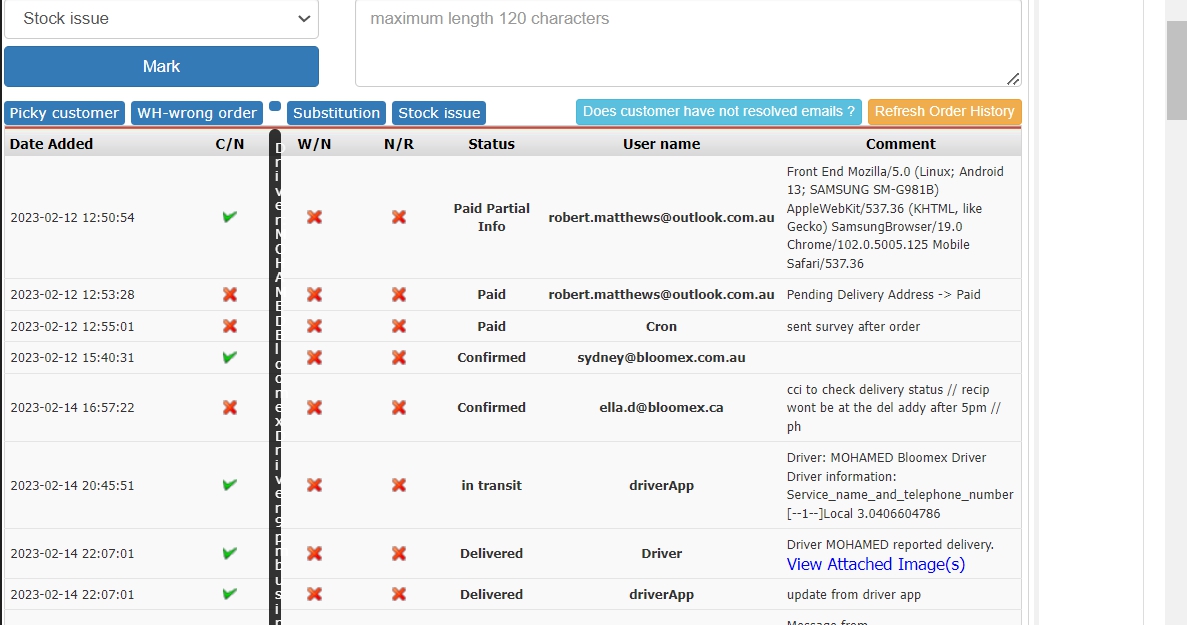Click comment 'update from driver app'
This screenshot has height=625, width=1187.
pyautogui.click(x=854, y=594)
